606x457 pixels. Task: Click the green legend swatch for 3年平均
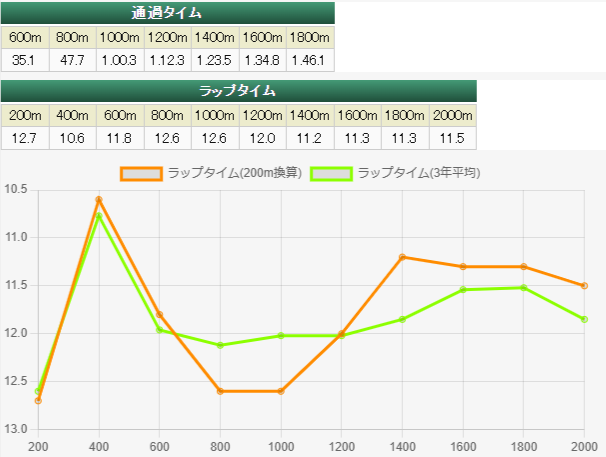pyautogui.click(x=331, y=173)
